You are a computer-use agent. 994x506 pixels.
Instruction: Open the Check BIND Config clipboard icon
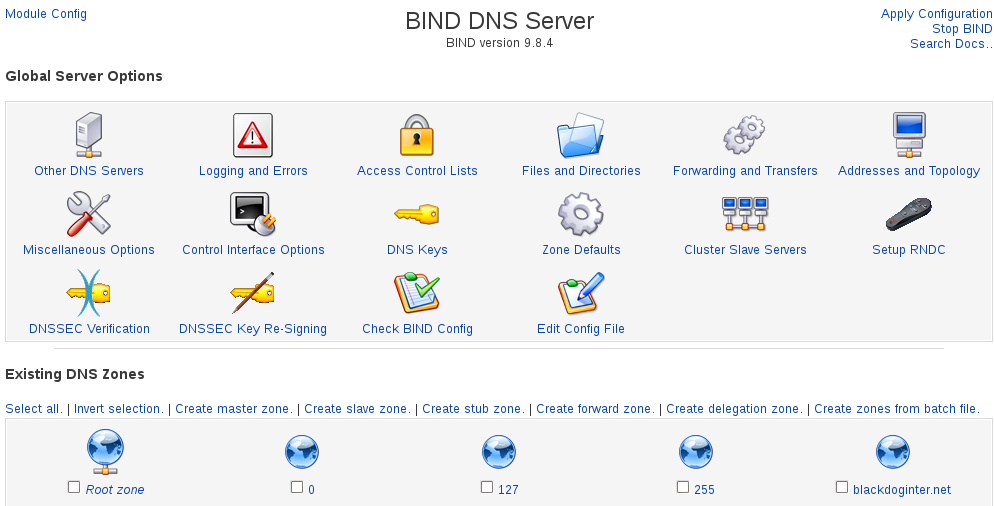click(x=416, y=293)
